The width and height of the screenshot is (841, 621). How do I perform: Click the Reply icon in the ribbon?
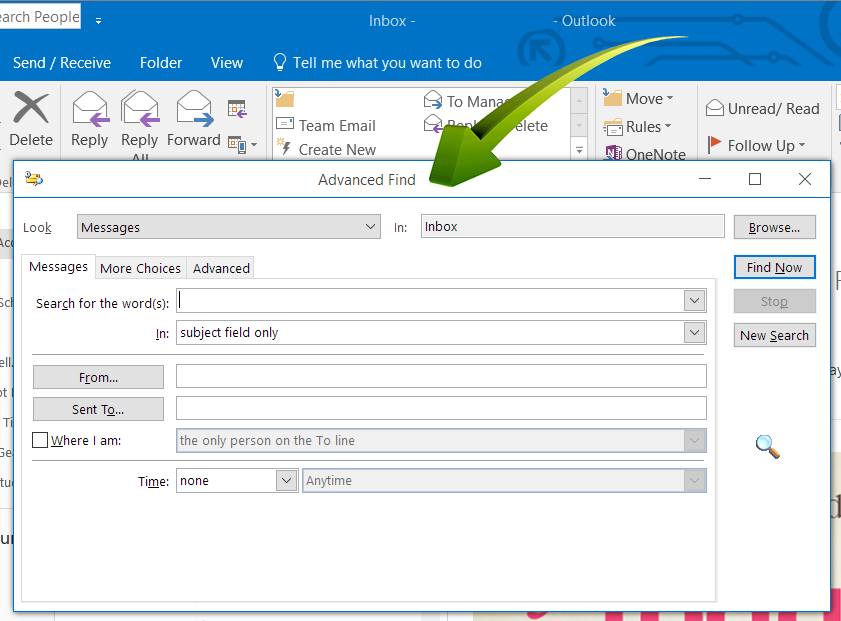[x=90, y=110]
